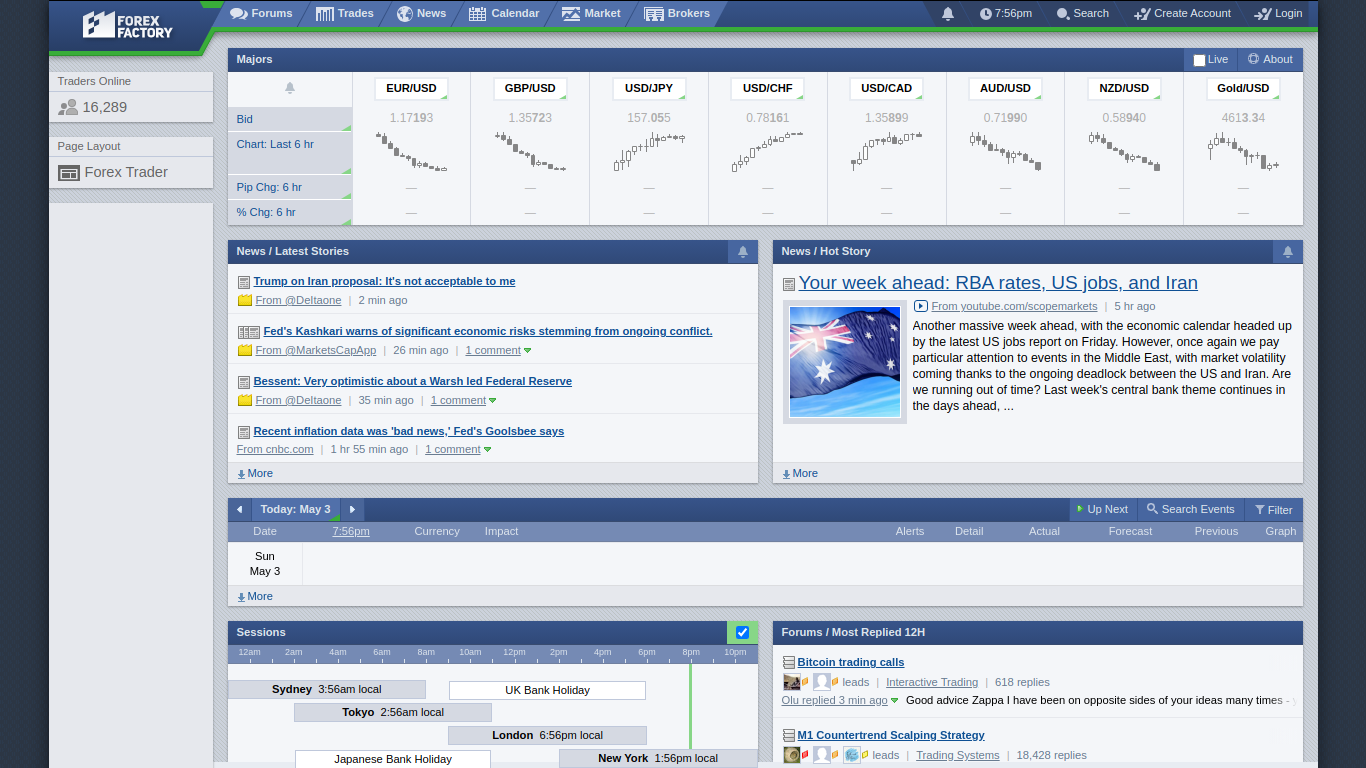Click story icon beside Kashkari headline
Image resolution: width=1366 pixels, height=768 pixels.
pyautogui.click(x=249, y=332)
